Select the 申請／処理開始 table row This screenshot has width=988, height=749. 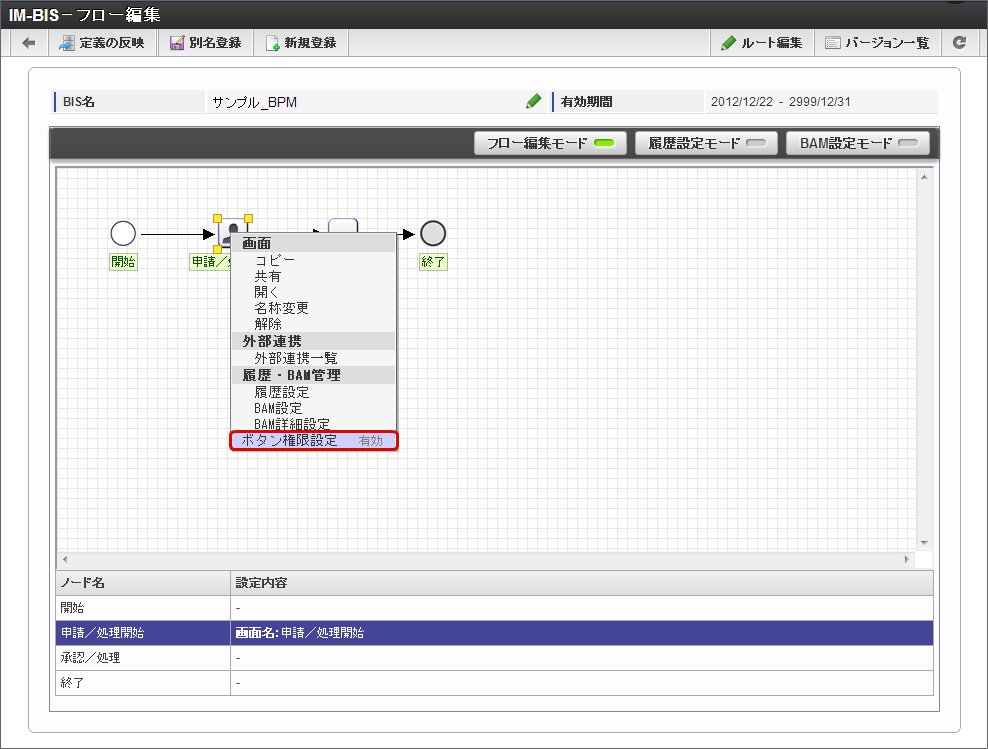click(x=494, y=632)
